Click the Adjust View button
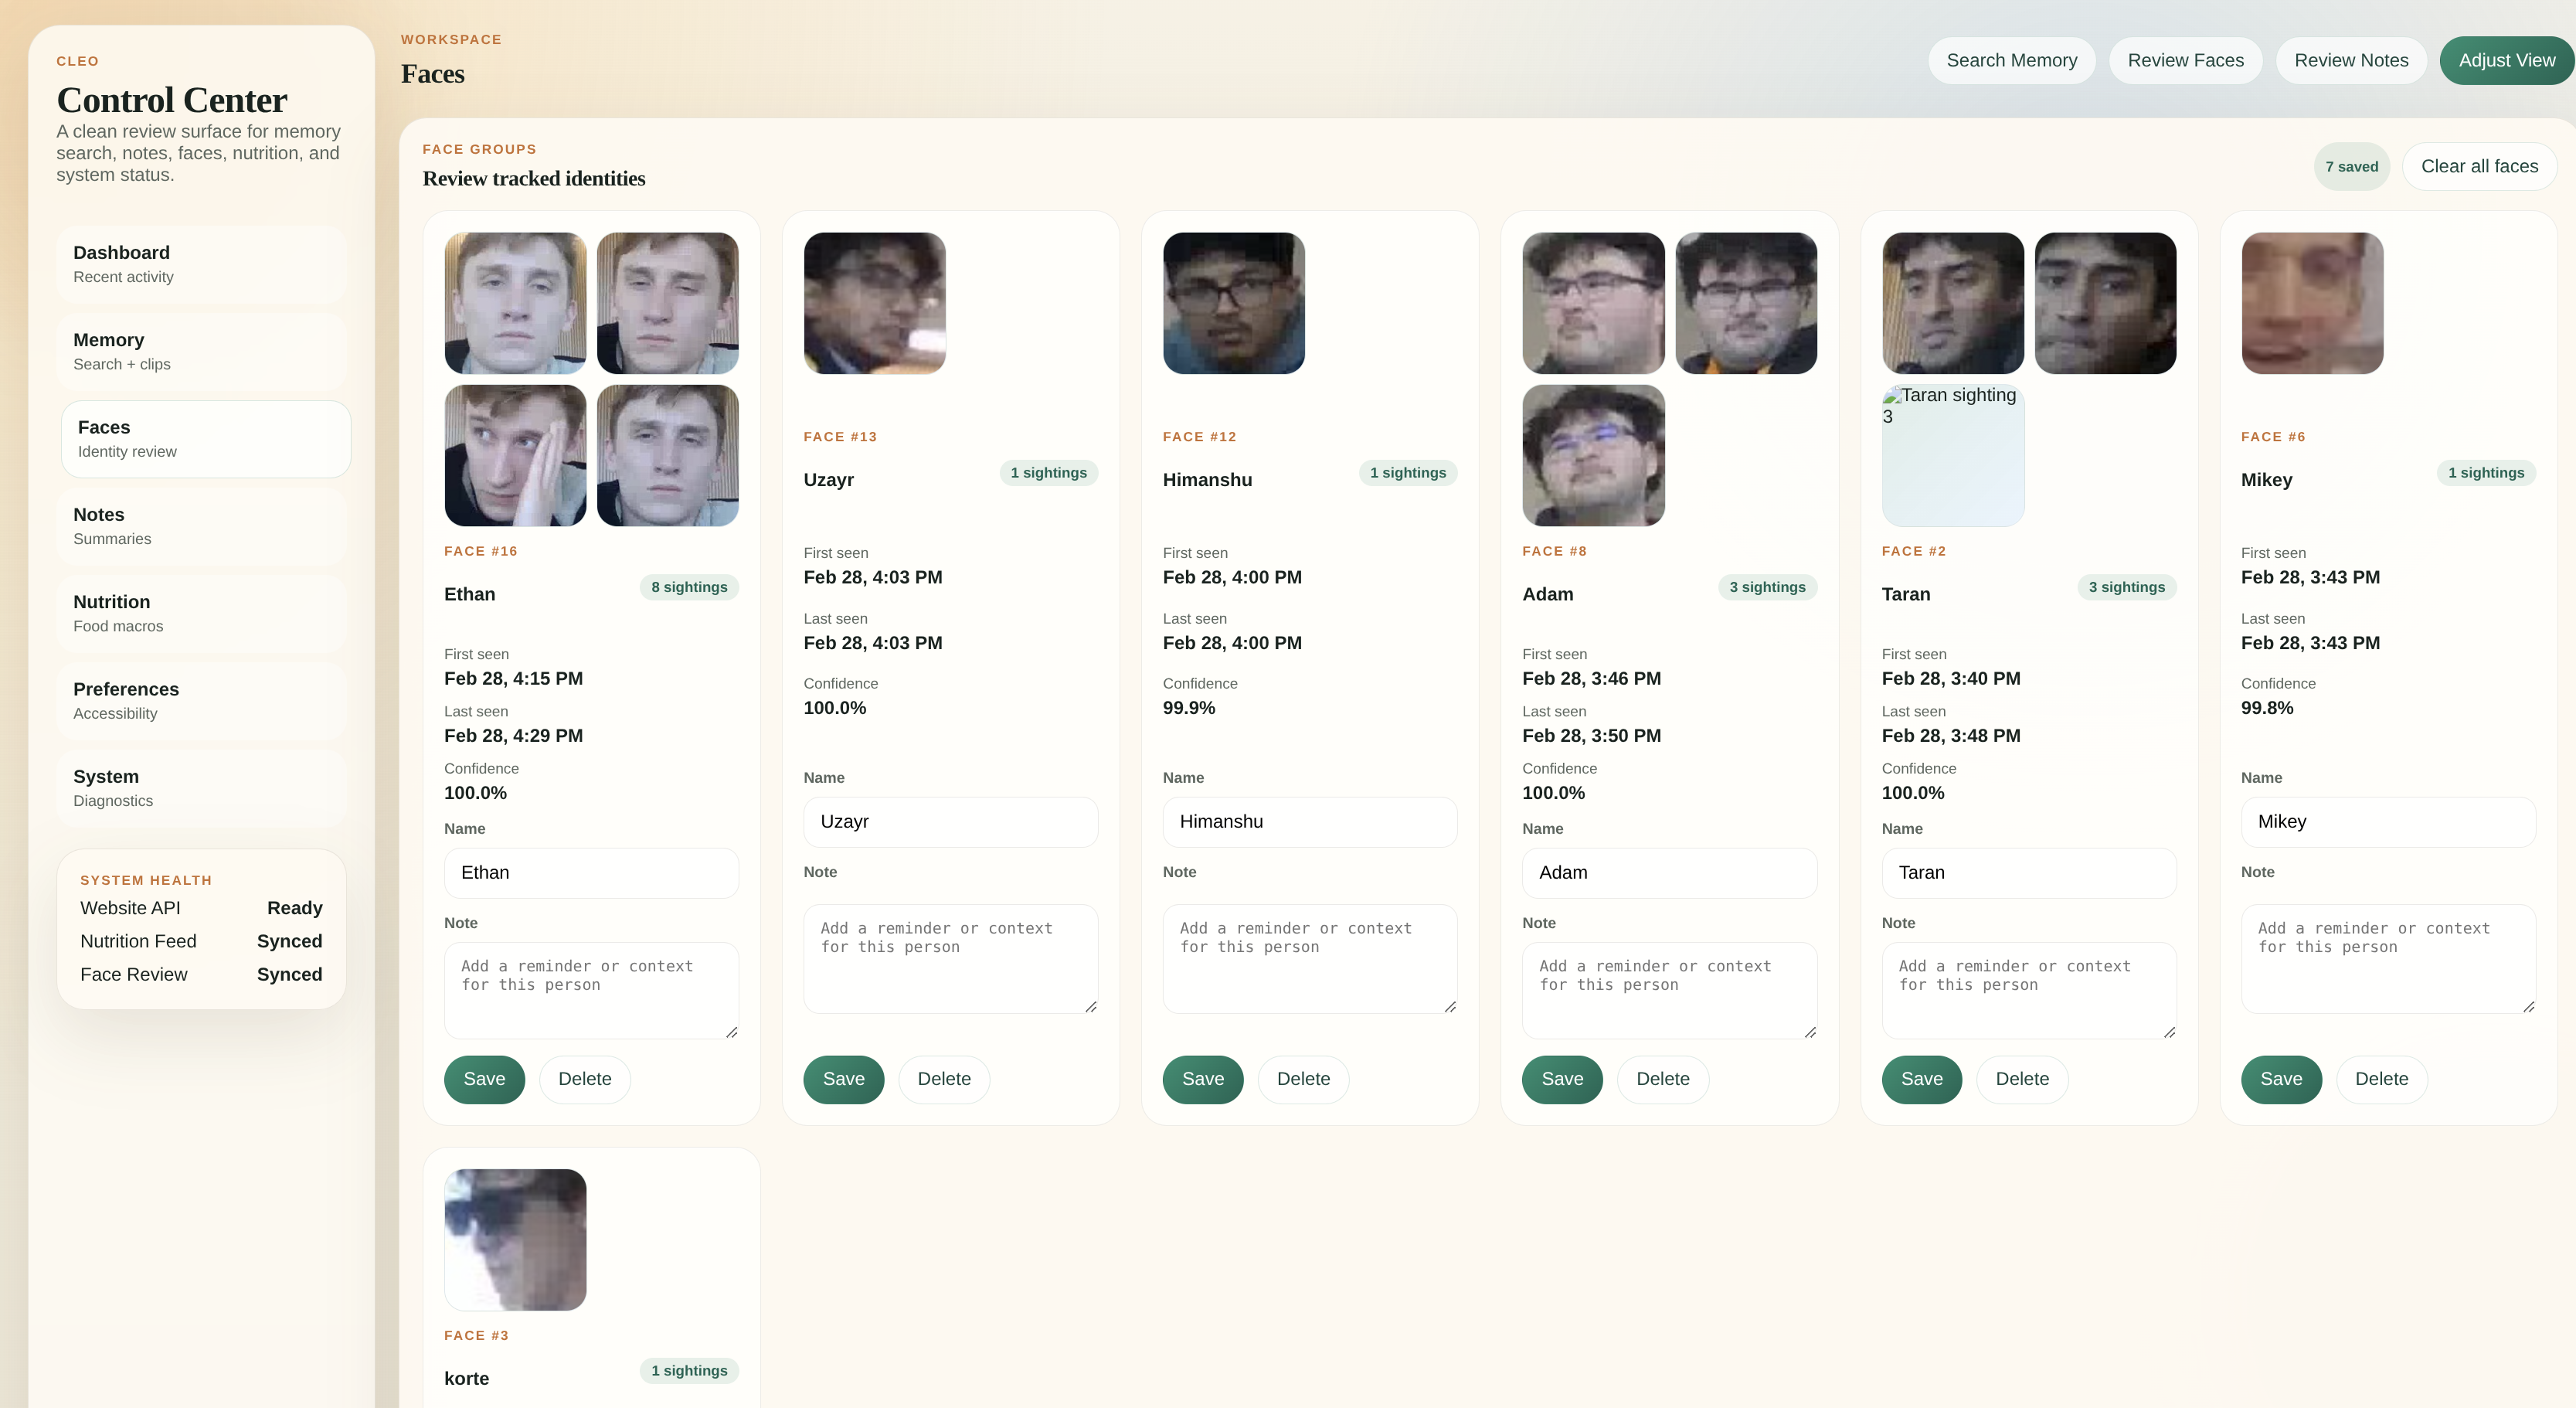The width and height of the screenshot is (2576, 1408). tap(2506, 60)
